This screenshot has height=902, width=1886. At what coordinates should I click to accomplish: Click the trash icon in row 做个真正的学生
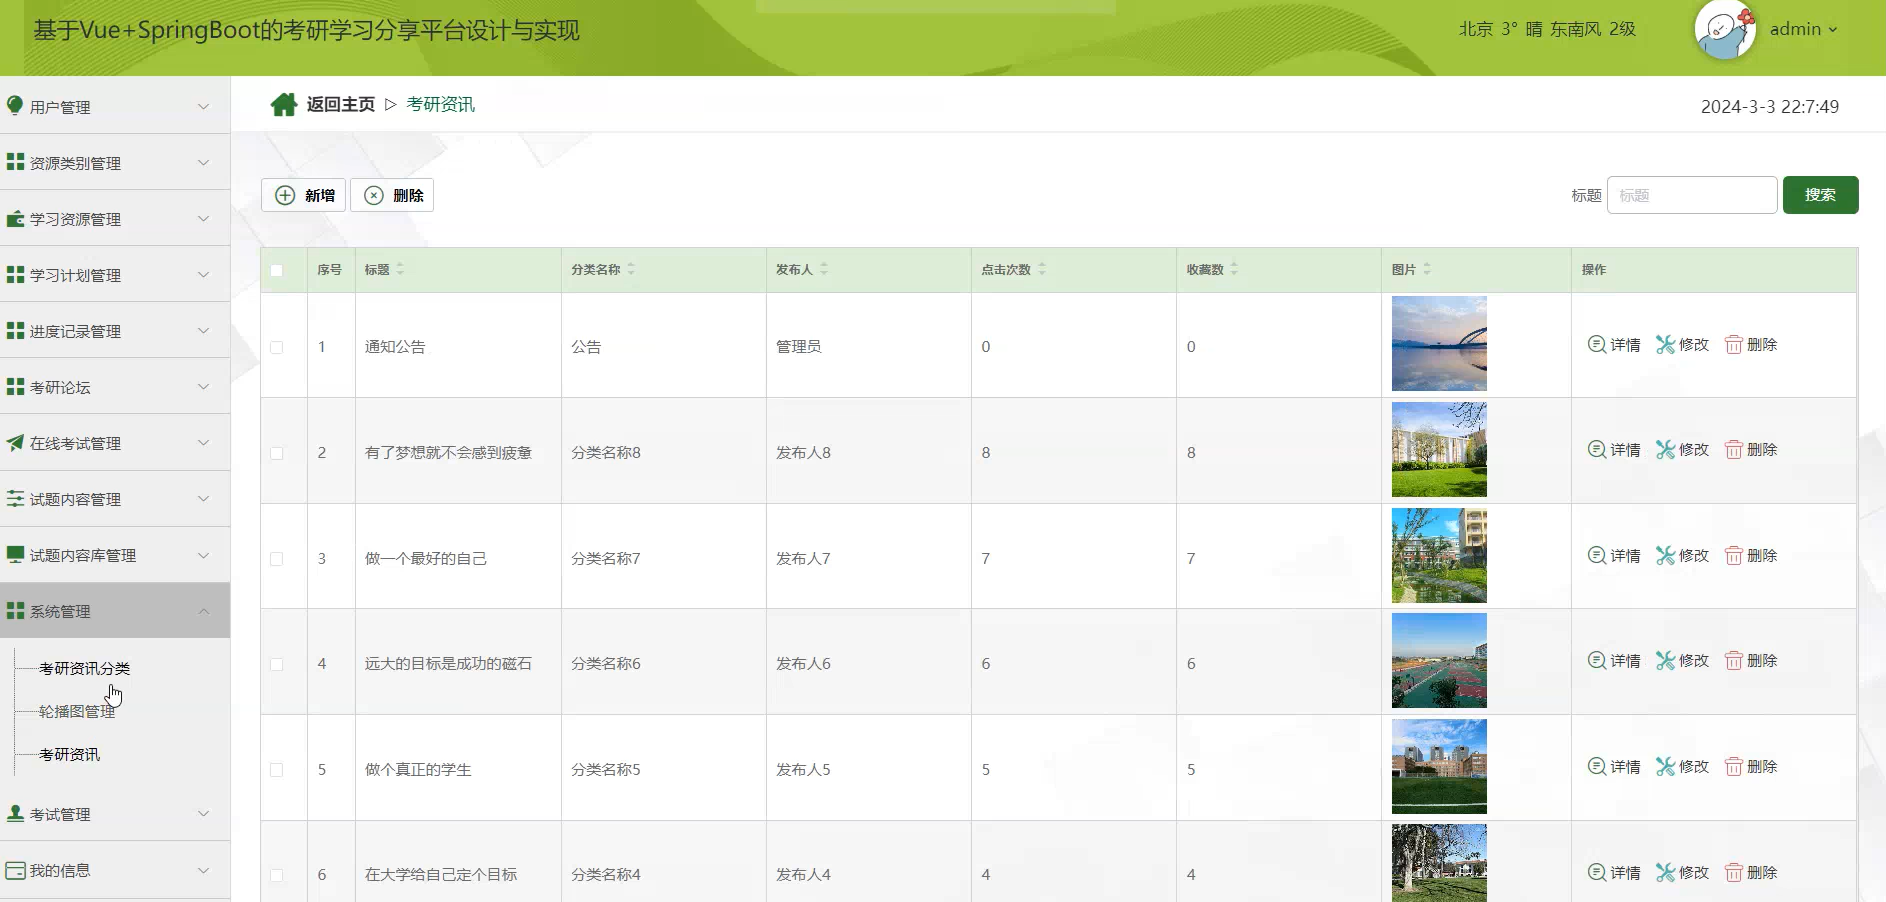coord(1734,766)
